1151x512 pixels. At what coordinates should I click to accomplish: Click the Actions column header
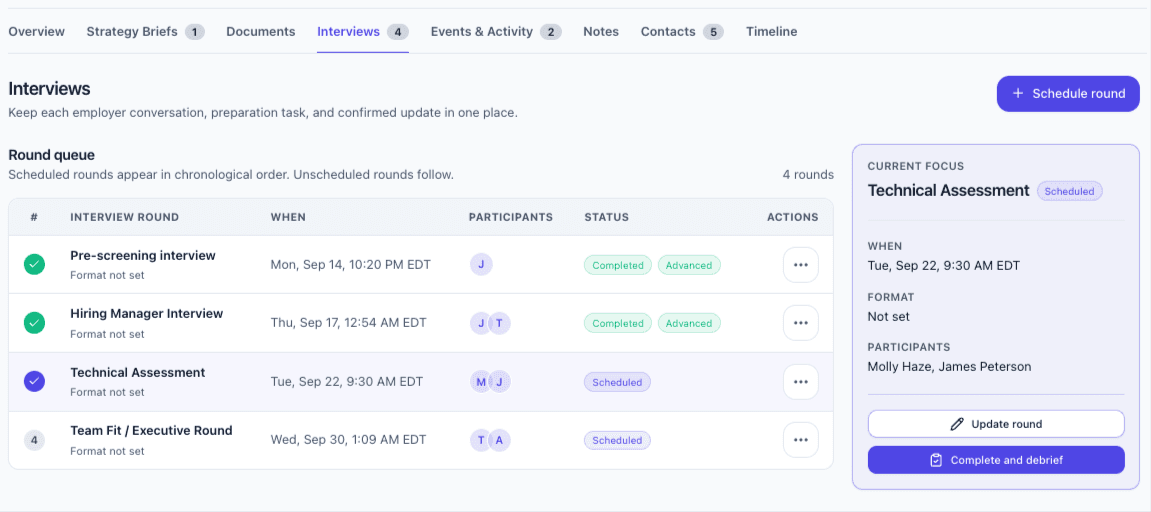point(793,217)
